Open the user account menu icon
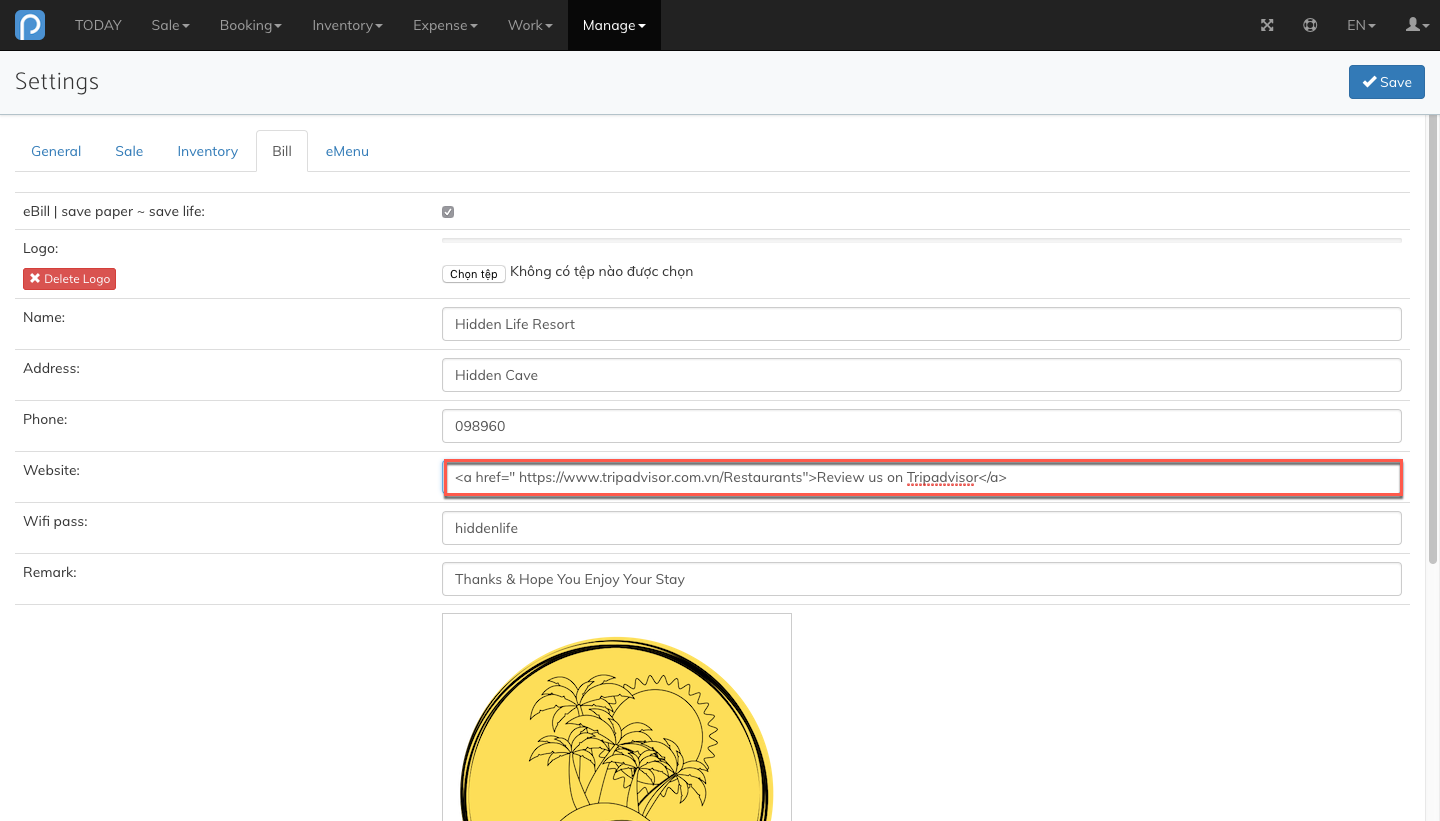Viewport: 1440px width, 821px height. click(x=1417, y=25)
